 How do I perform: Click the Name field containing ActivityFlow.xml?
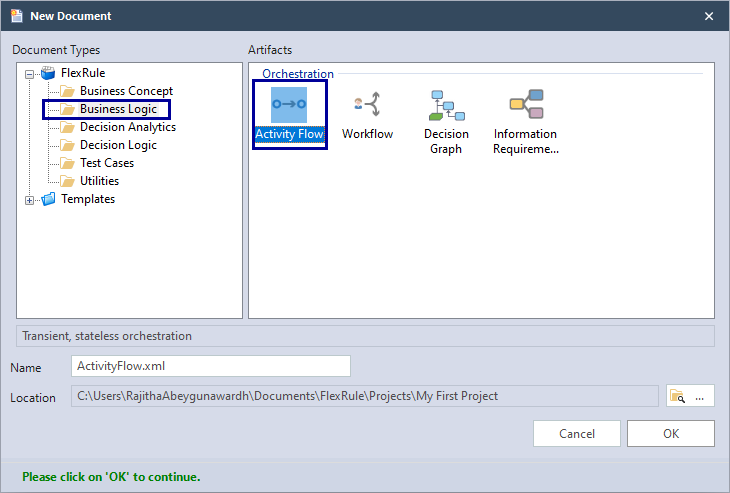[x=211, y=366]
